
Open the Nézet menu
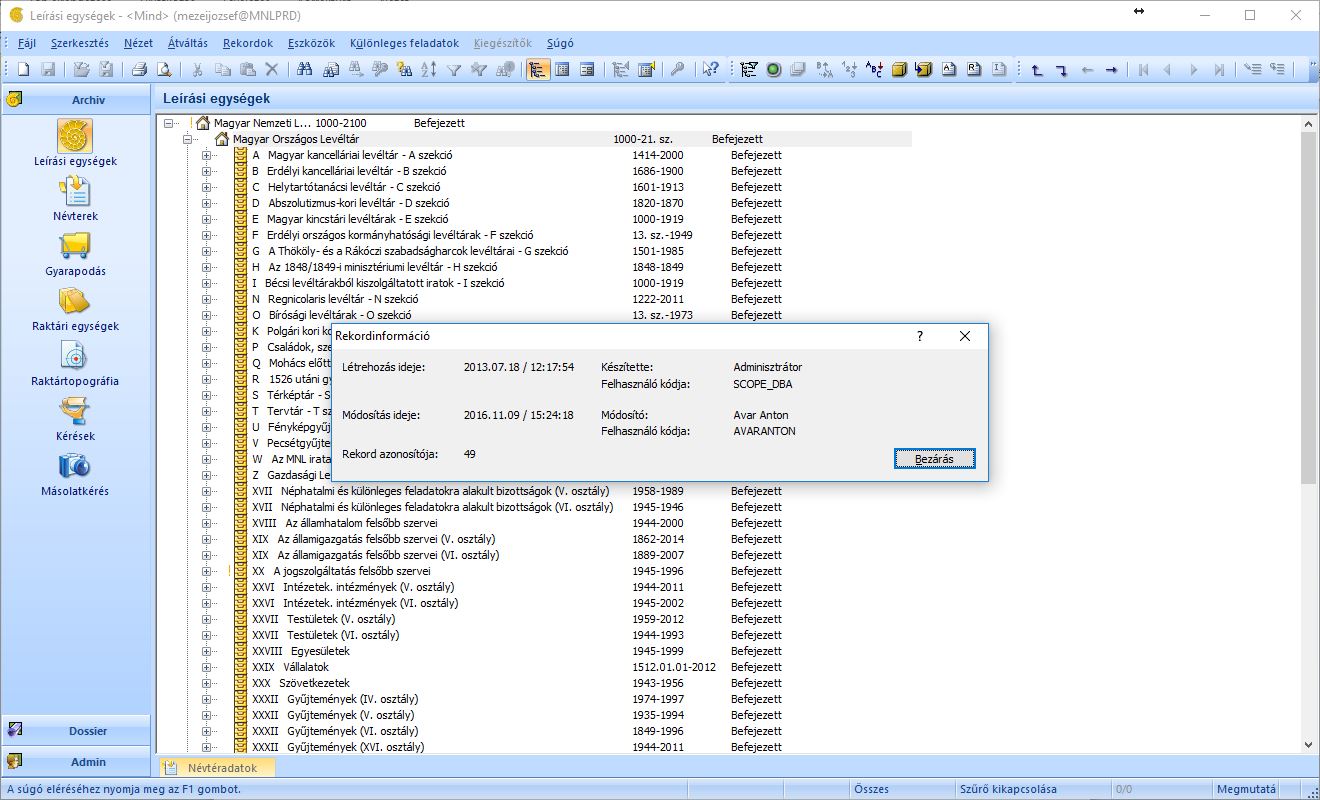[139, 43]
